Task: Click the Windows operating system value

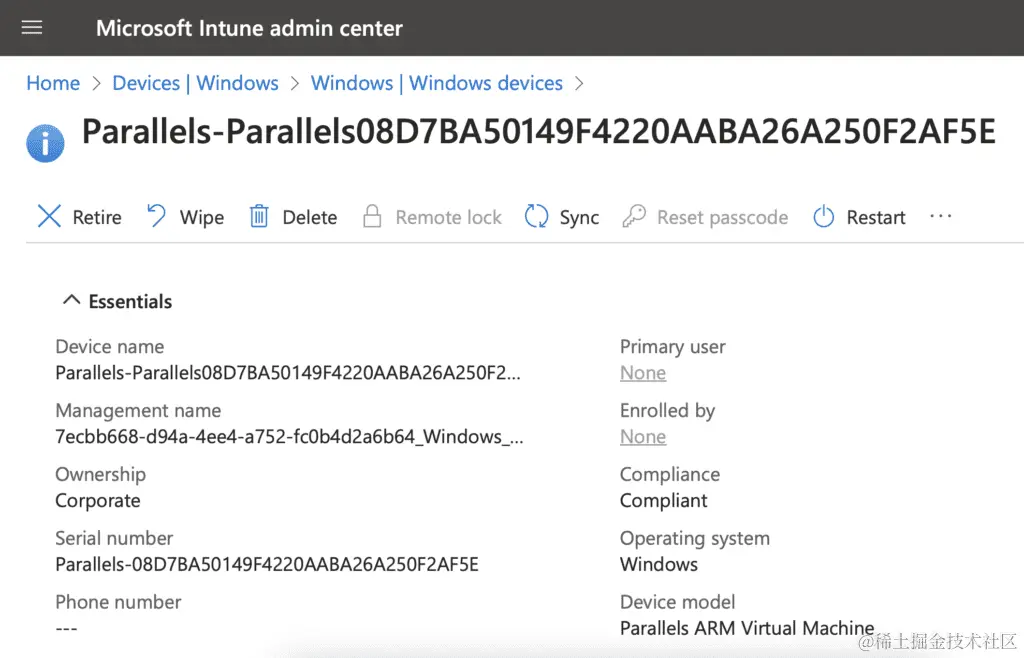Action: click(x=658, y=564)
